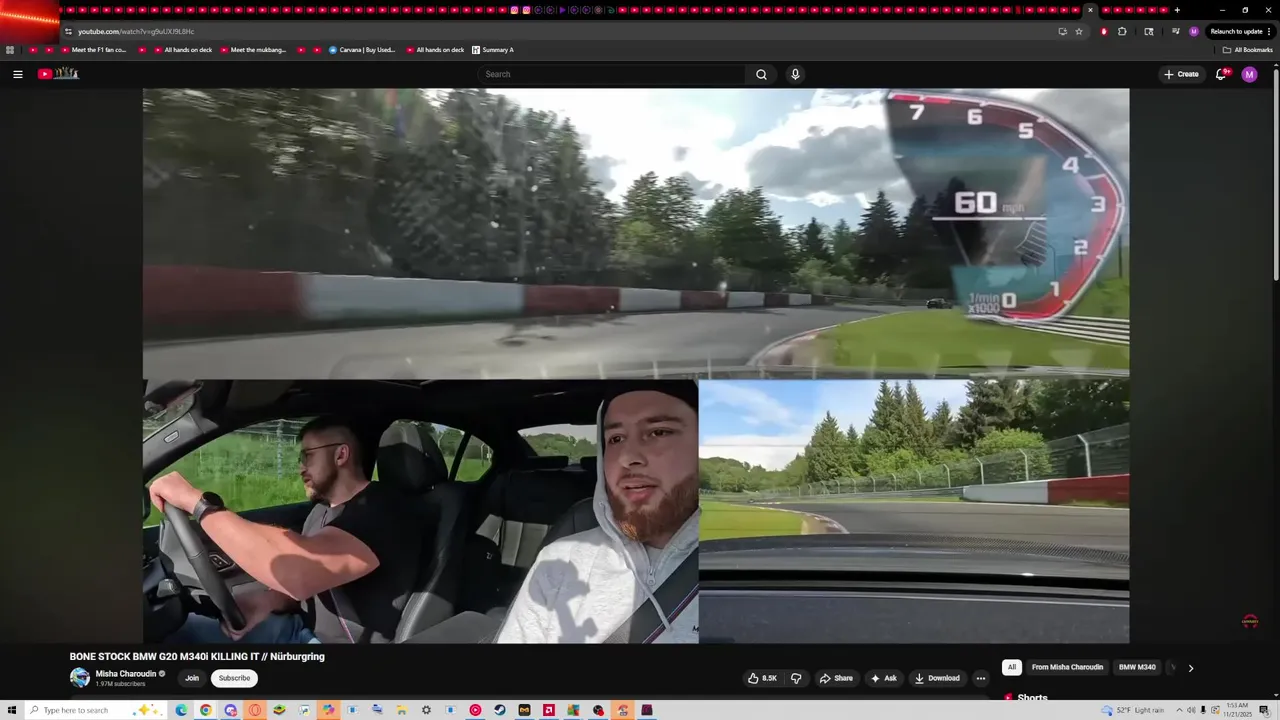Image resolution: width=1280 pixels, height=720 pixels.
Task: Select the All filter chip
Action: [1011, 667]
